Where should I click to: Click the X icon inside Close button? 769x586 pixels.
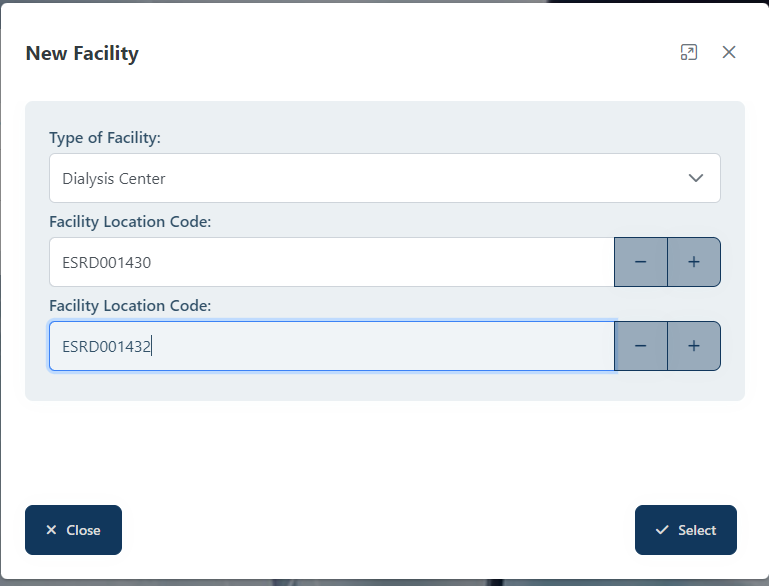coord(51,530)
